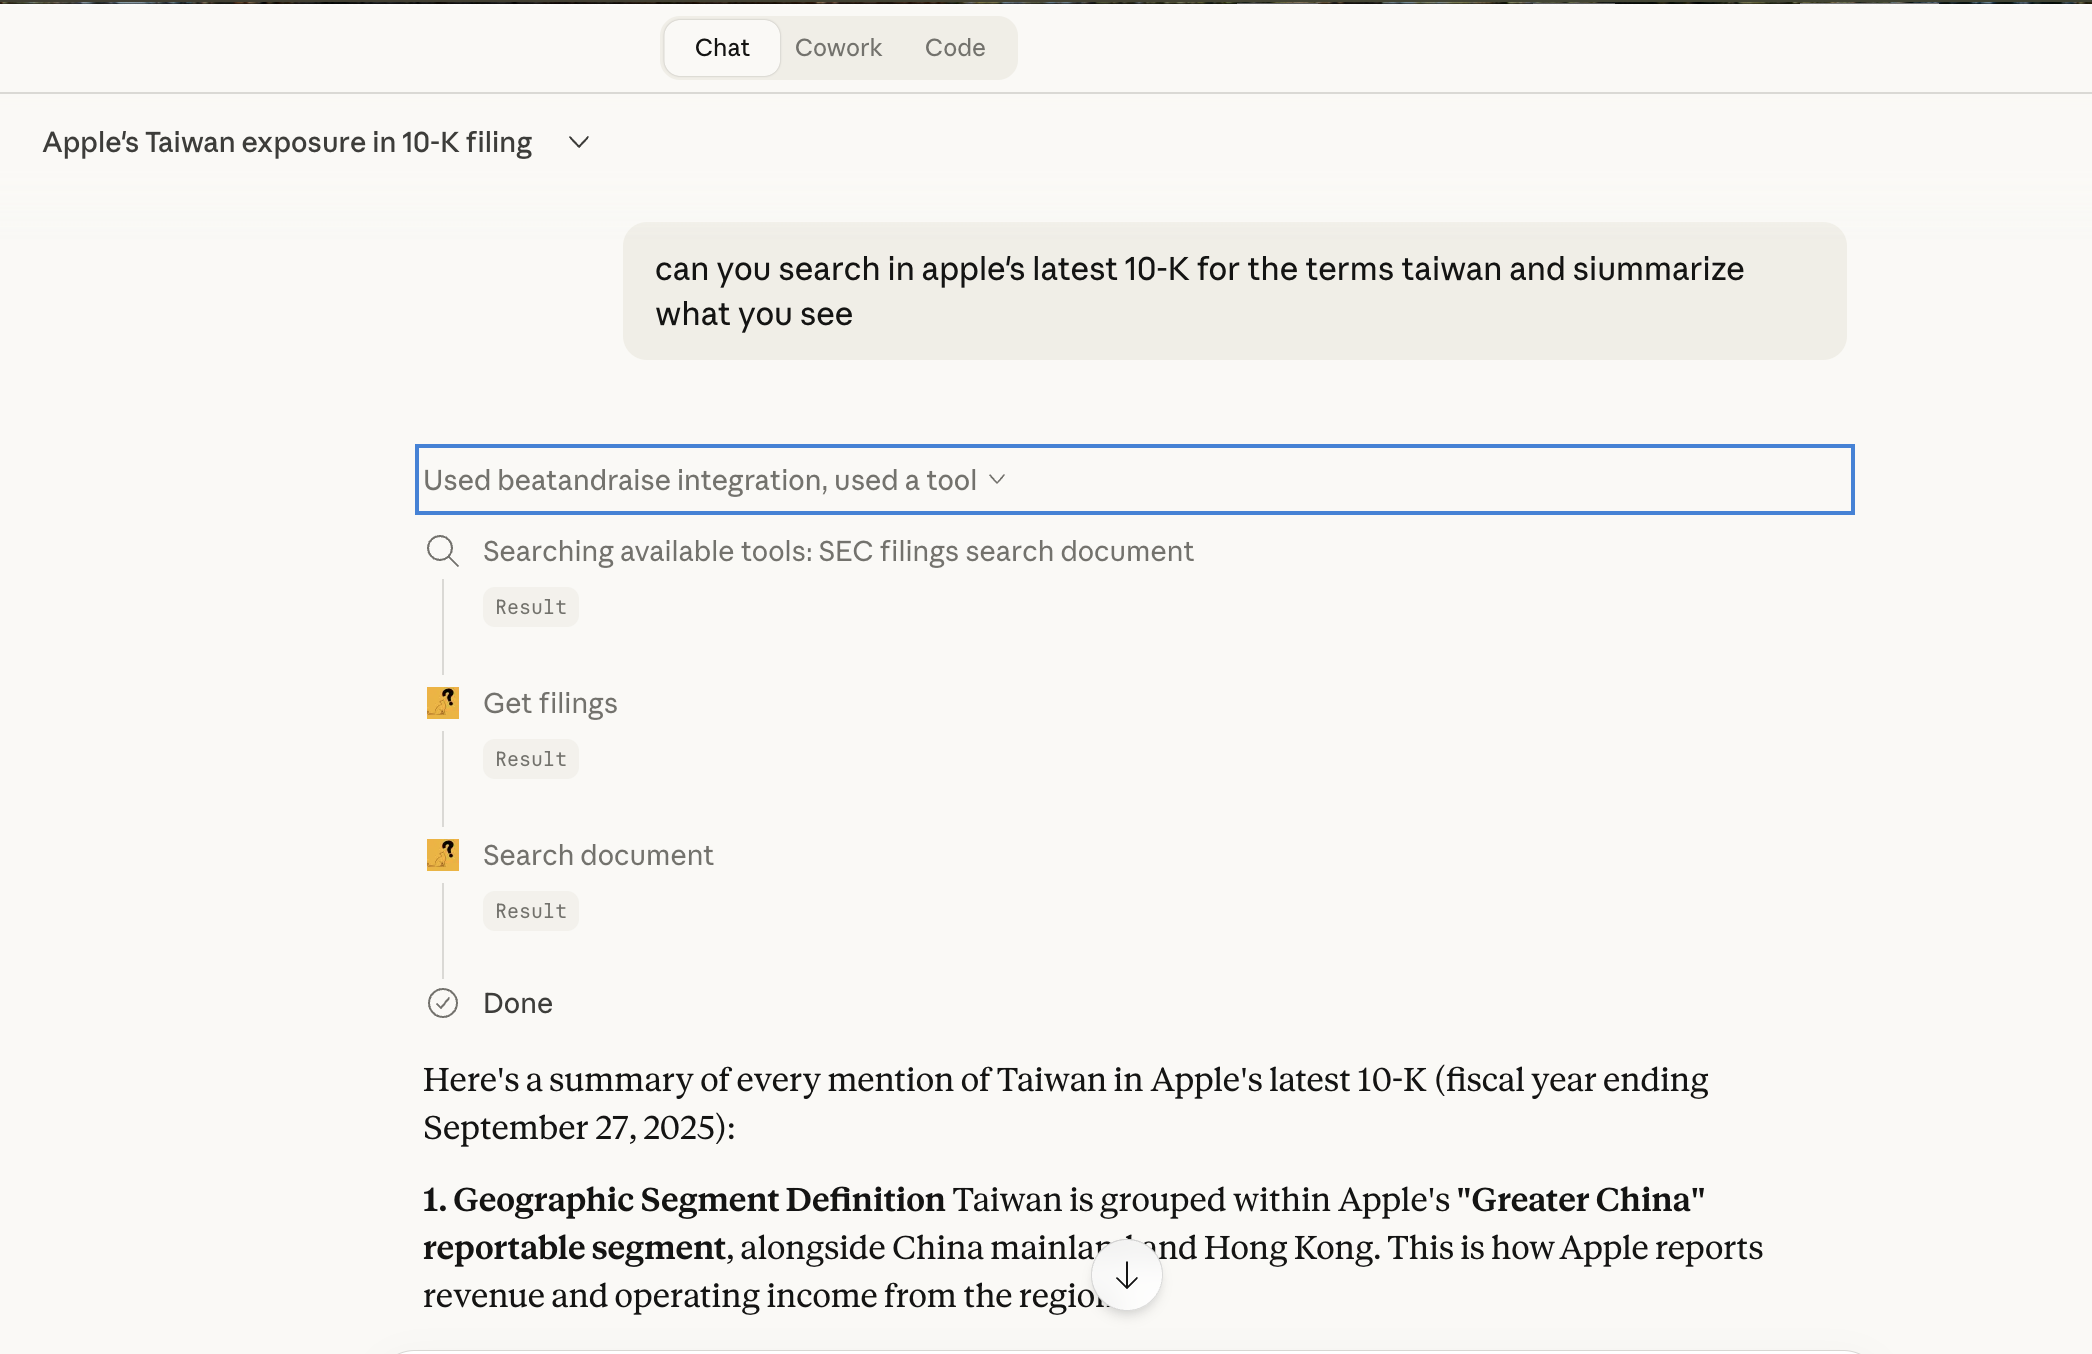Open the Result under Search document

coord(531,911)
